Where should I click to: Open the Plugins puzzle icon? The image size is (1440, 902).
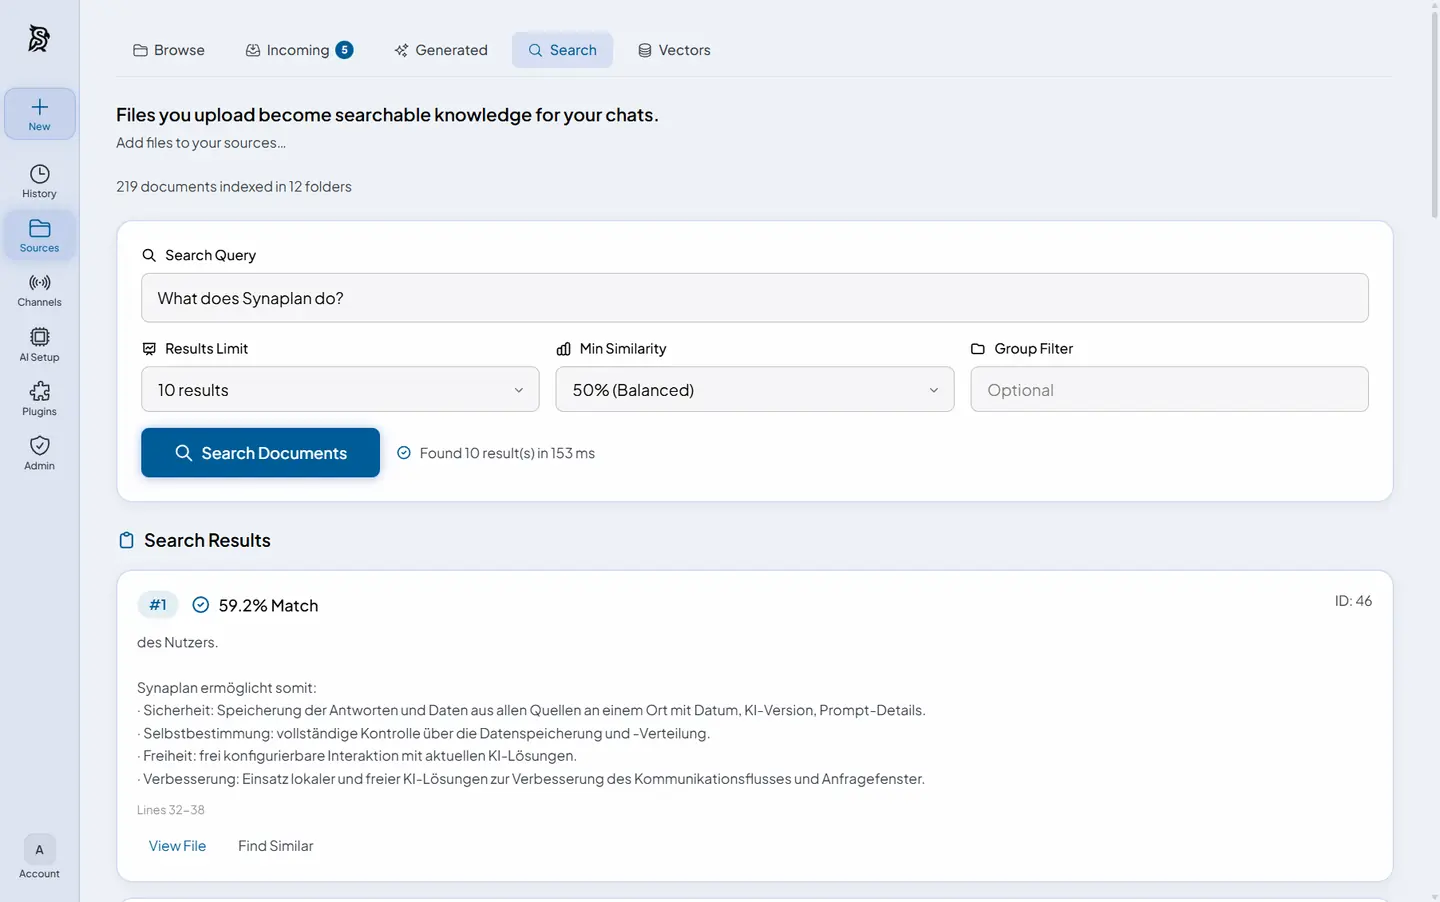(39, 391)
